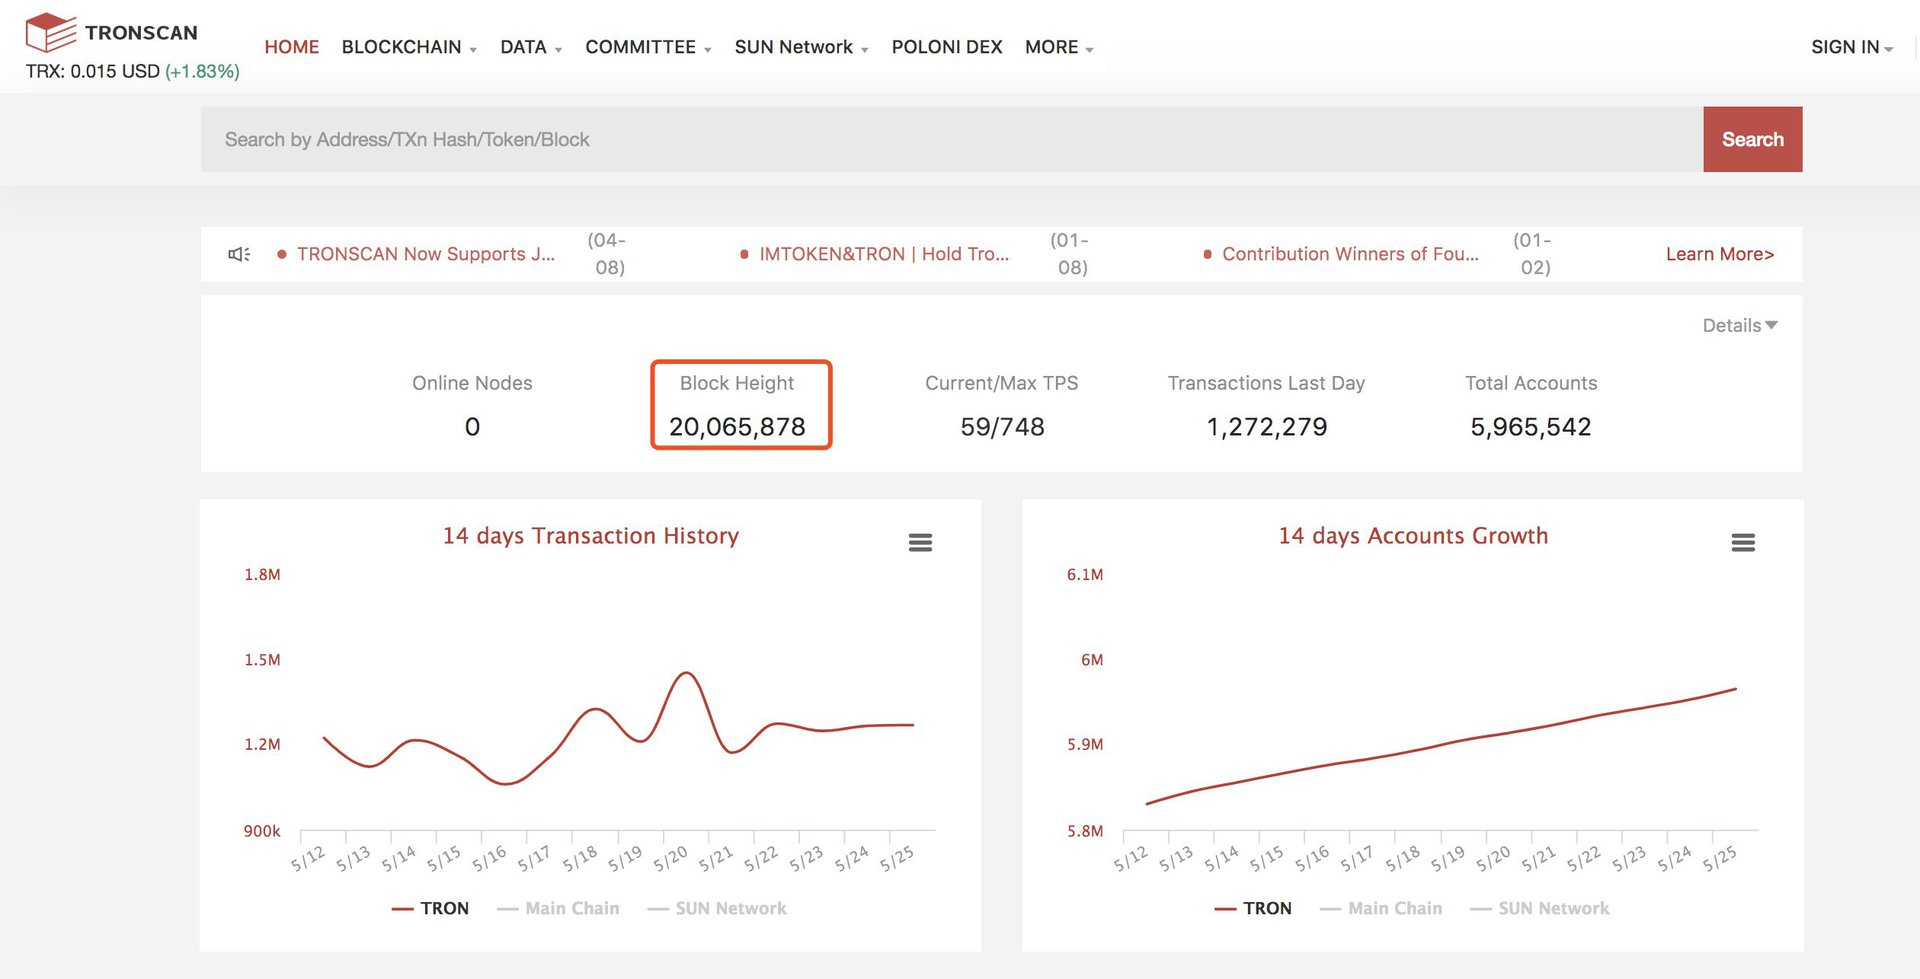Toggle Main Chain in Accounts Growth legend

point(1381,908)
